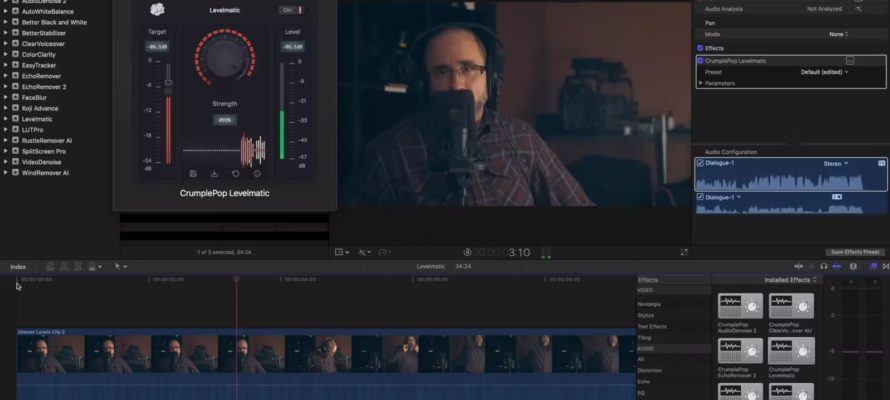Select VideoDenoise in the sidebar list

click(40, 162)
